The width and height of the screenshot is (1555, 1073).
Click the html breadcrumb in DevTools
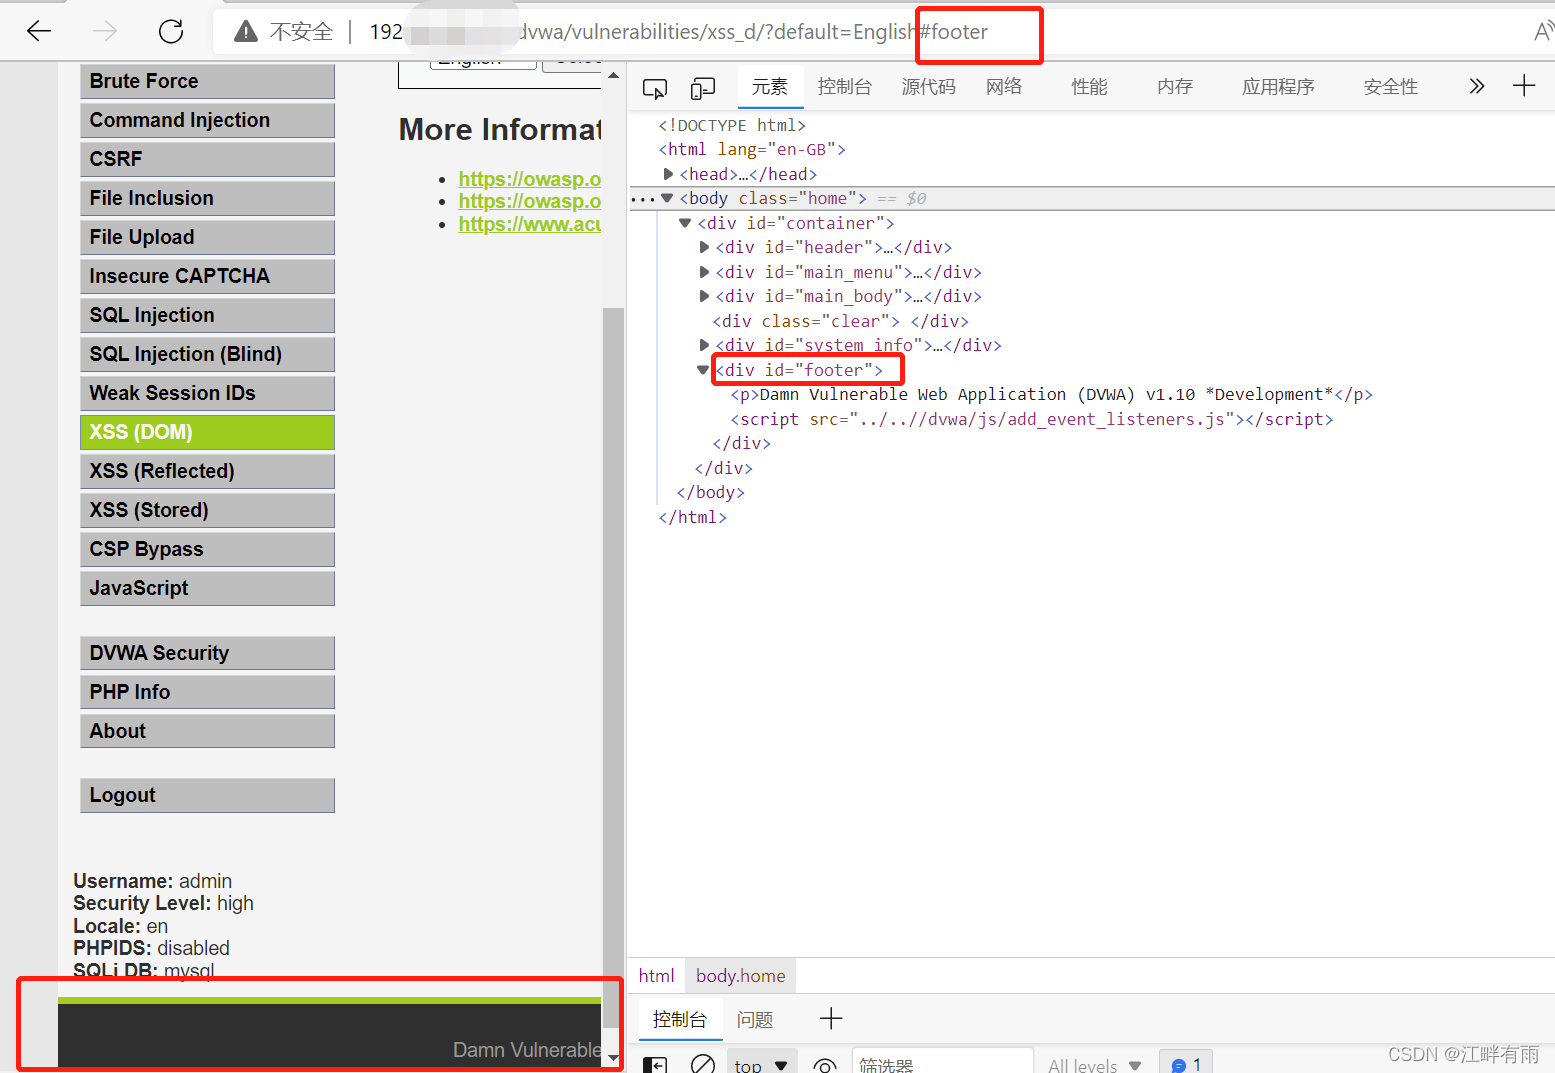[x=657, y=976]
